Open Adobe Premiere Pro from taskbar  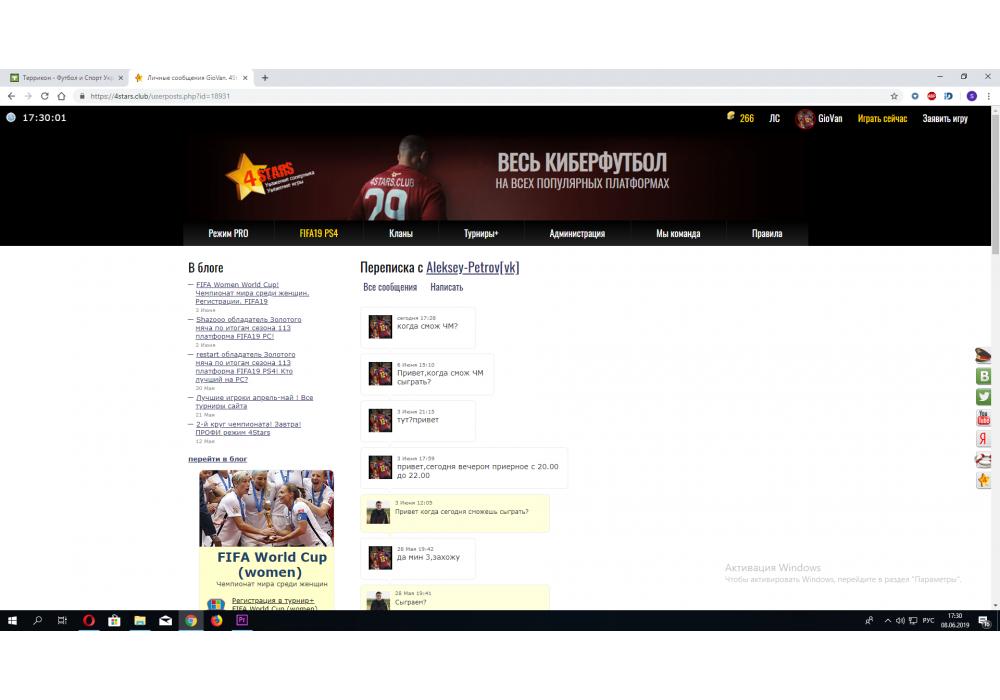pyautogui.click(x=242, y=620)
